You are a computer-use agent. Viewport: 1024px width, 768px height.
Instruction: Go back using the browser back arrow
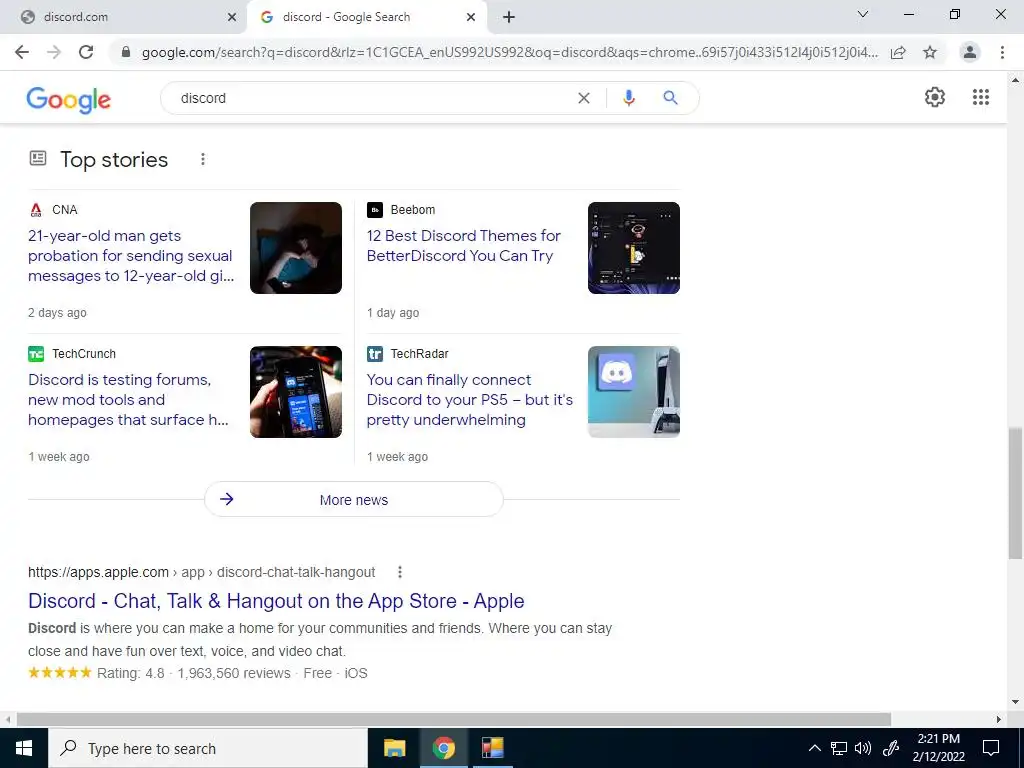coord(22,52)
